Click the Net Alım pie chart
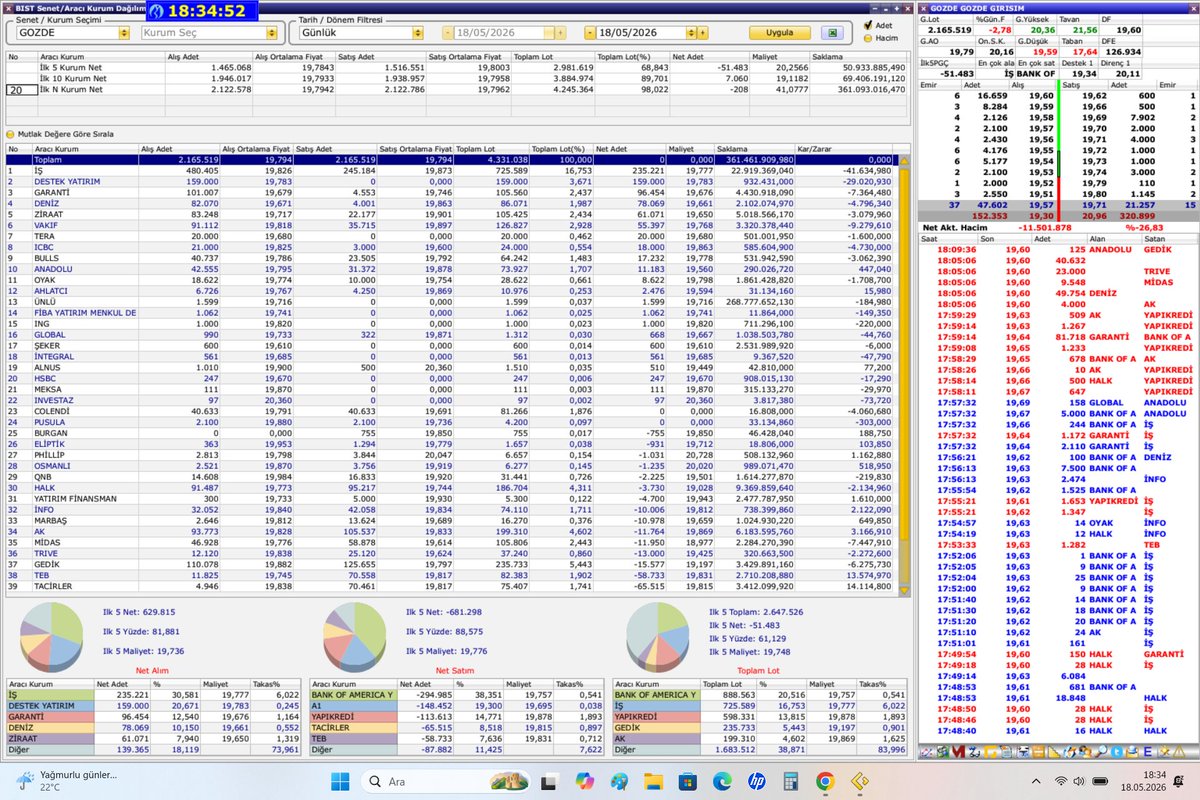 pyautogui.click(x=53, y=635)
